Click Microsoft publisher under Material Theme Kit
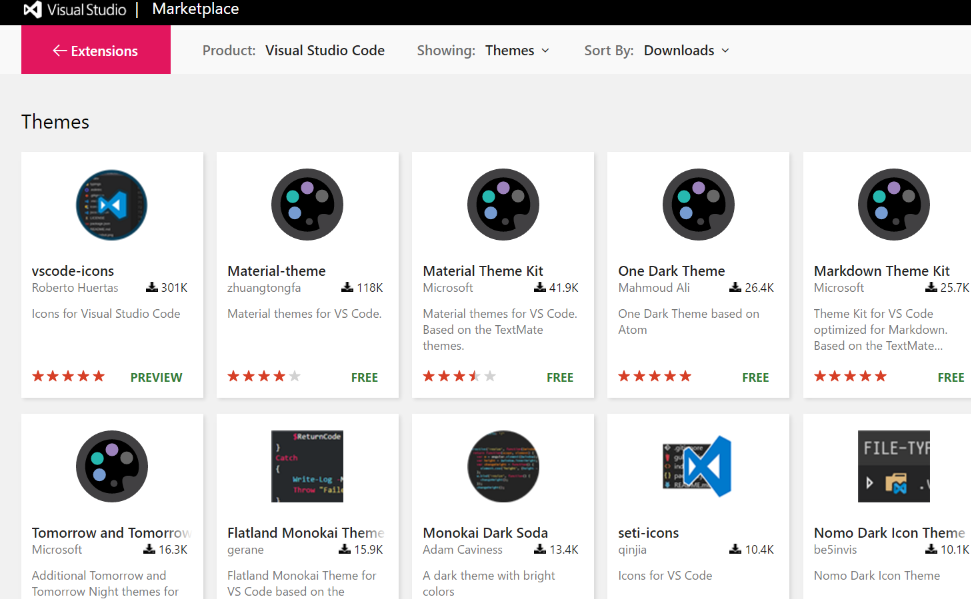971x599 pixels. [448, 287]
